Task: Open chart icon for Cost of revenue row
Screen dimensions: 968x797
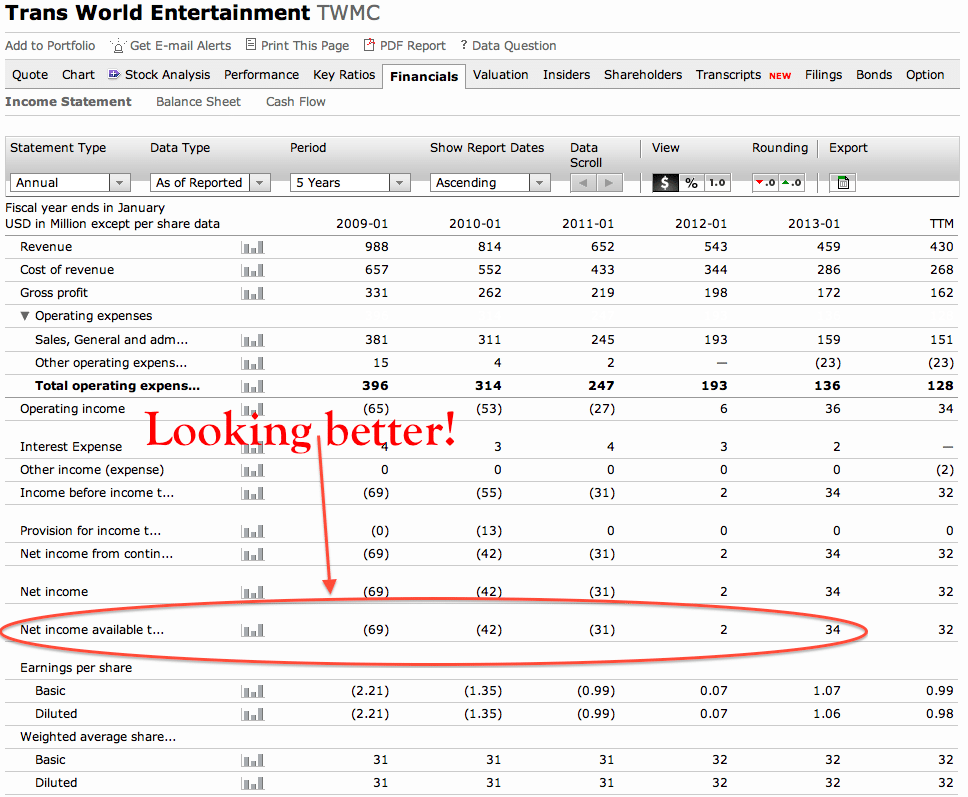Action: click(x=252, y=270)
